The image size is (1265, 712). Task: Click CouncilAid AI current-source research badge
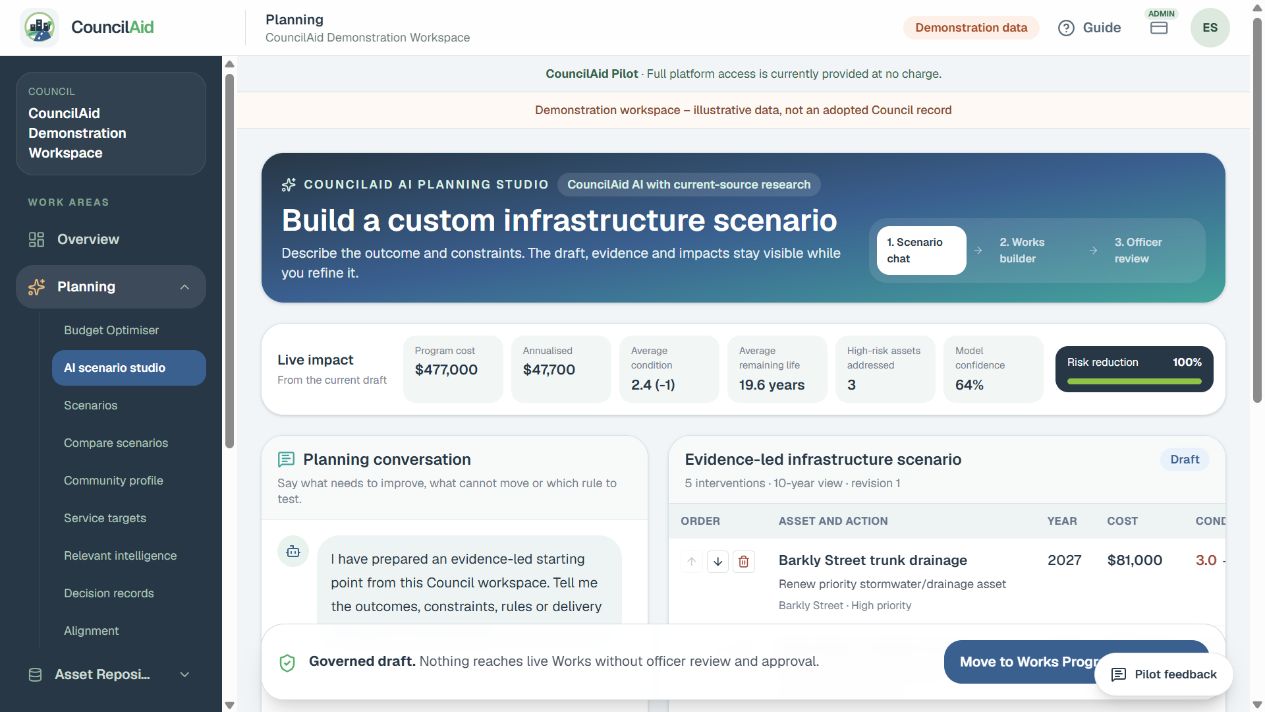(x=689, y=185)
